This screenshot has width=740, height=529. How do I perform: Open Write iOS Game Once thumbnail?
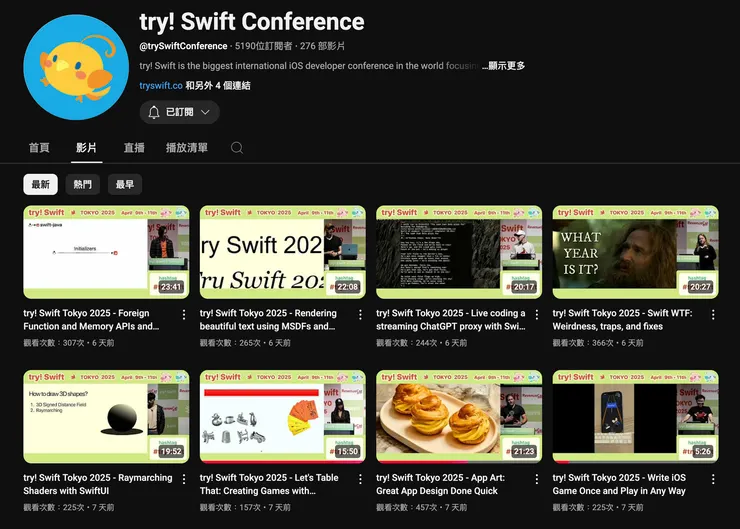(636, 417)
